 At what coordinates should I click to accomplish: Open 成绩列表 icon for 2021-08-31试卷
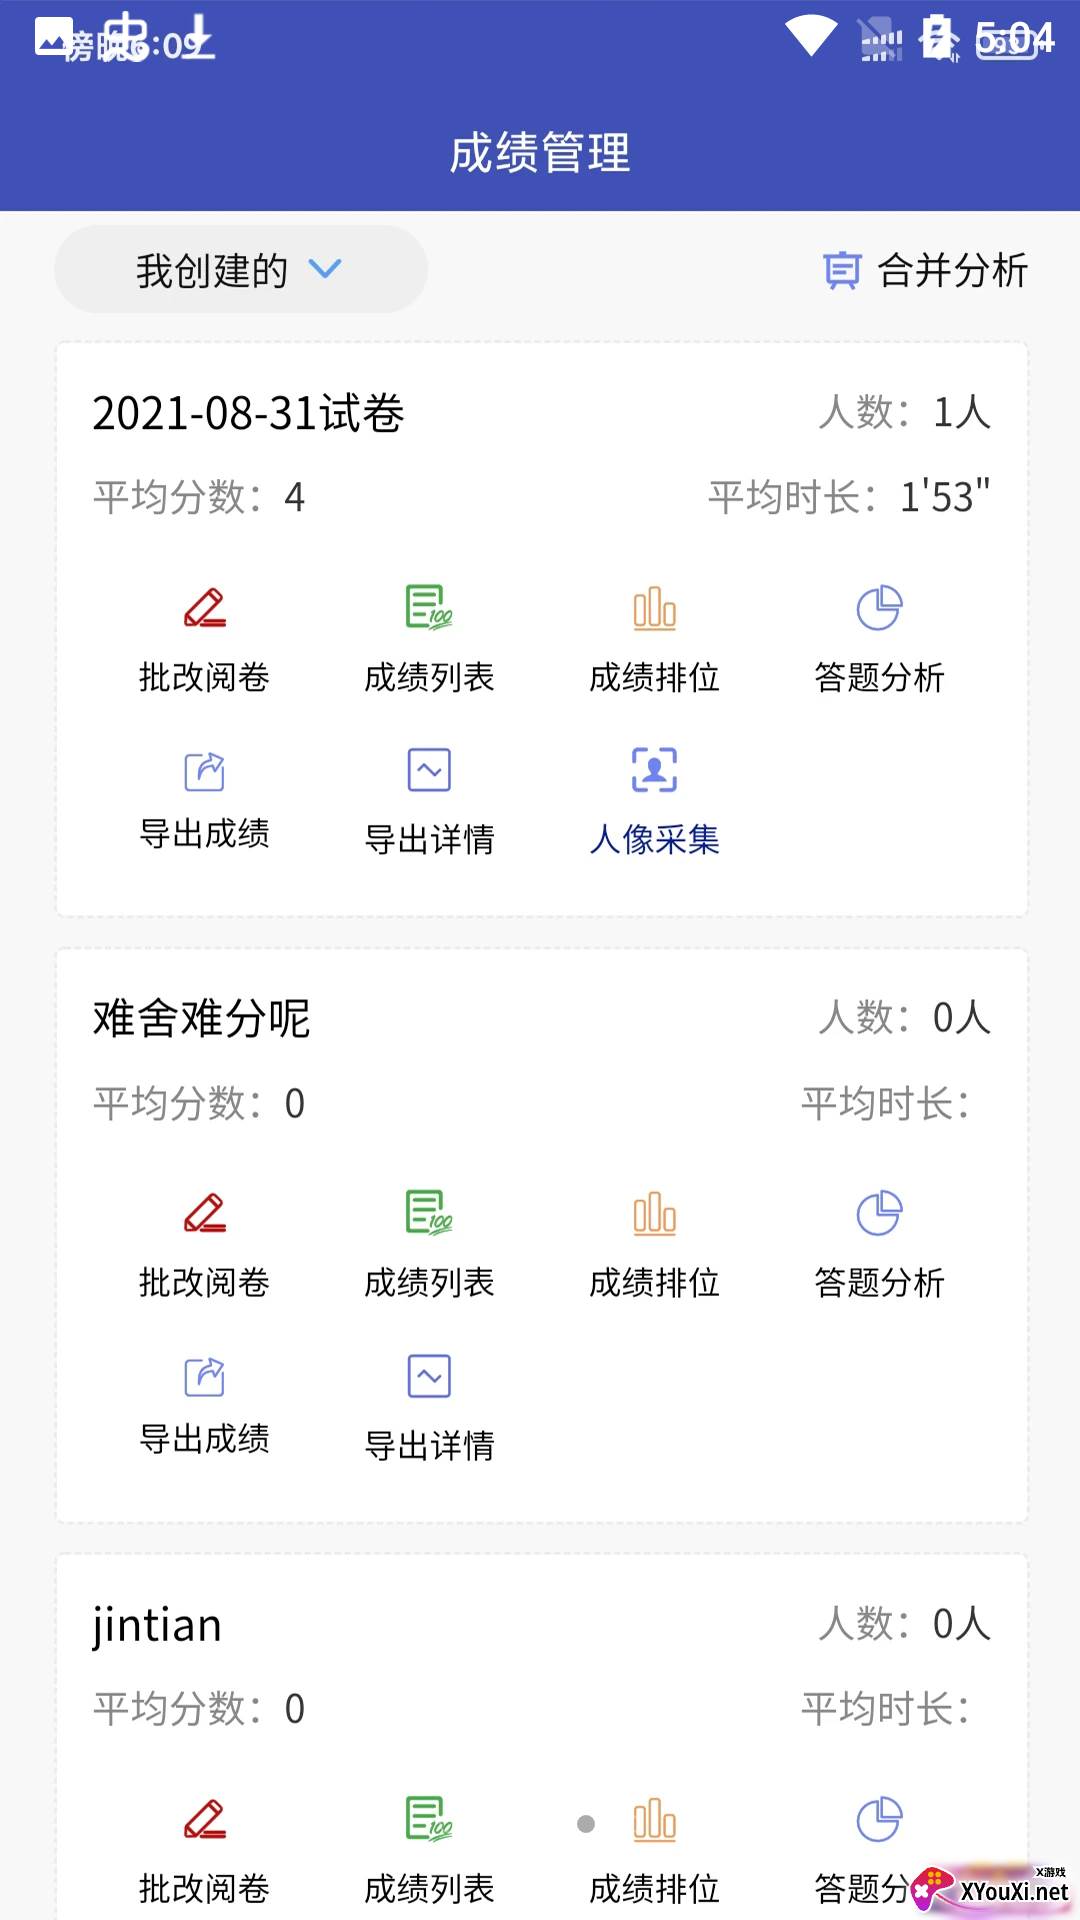(x=429, y=607)
